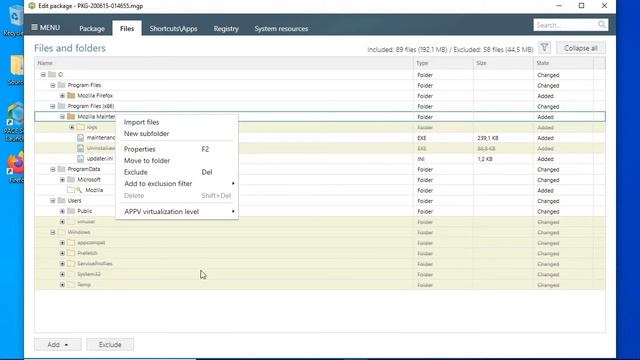Click the Collapse all button
The width and height of the screenshot is (640, 360).
(x=580, y=48)
